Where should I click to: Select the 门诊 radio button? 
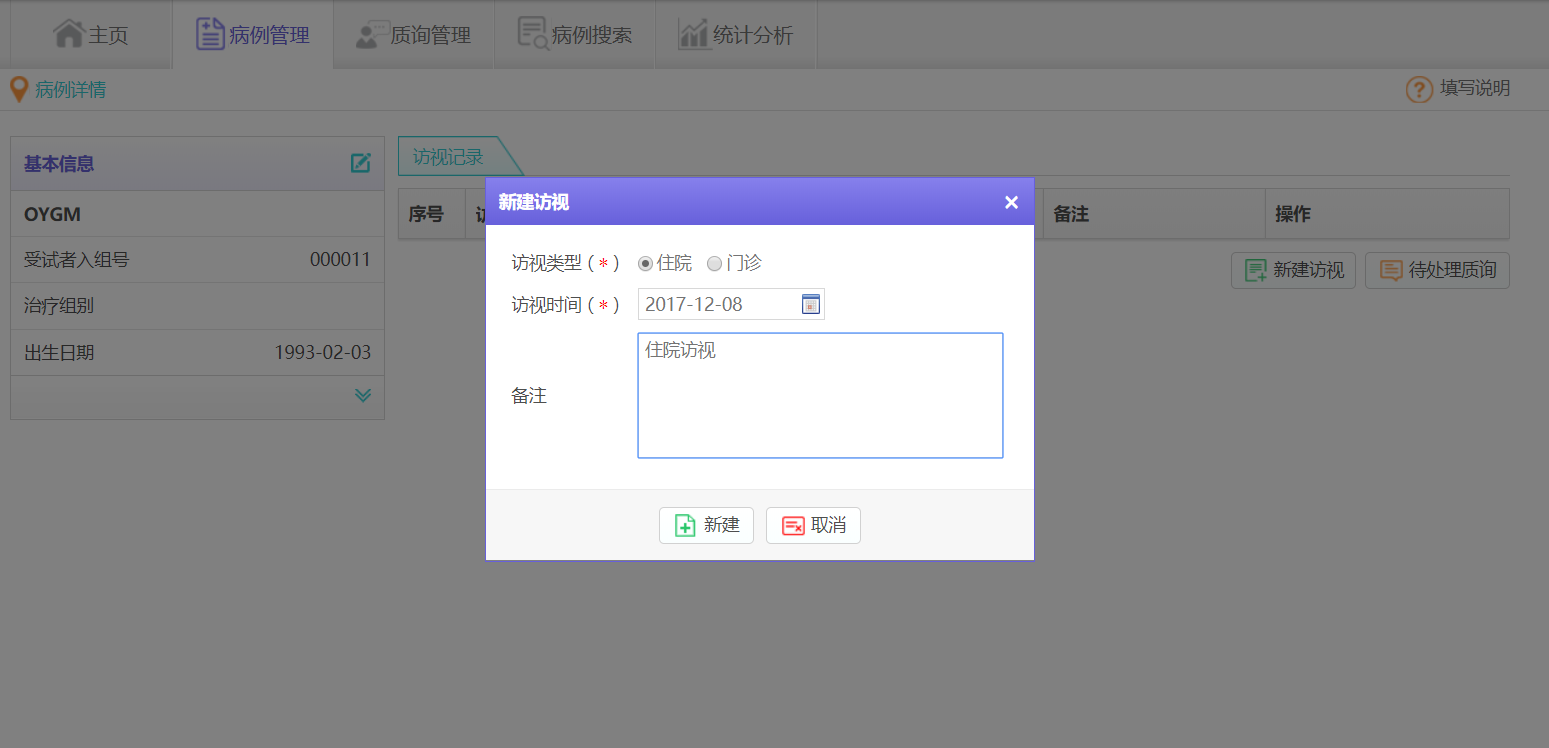coord(714,264)
